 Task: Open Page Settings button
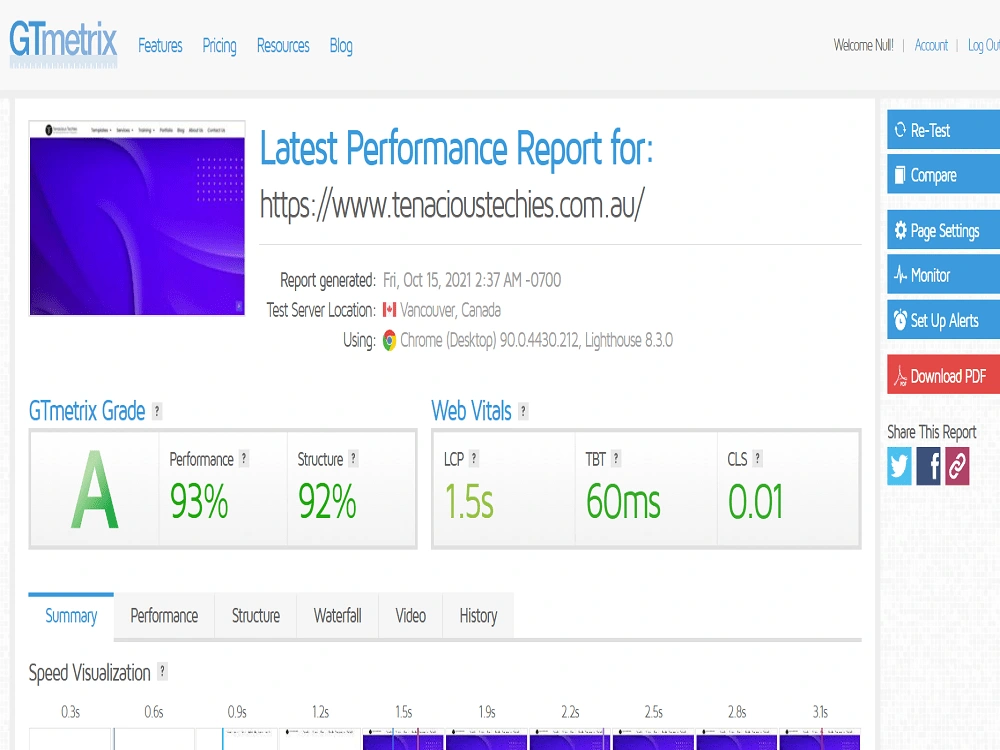click(943, 230)
